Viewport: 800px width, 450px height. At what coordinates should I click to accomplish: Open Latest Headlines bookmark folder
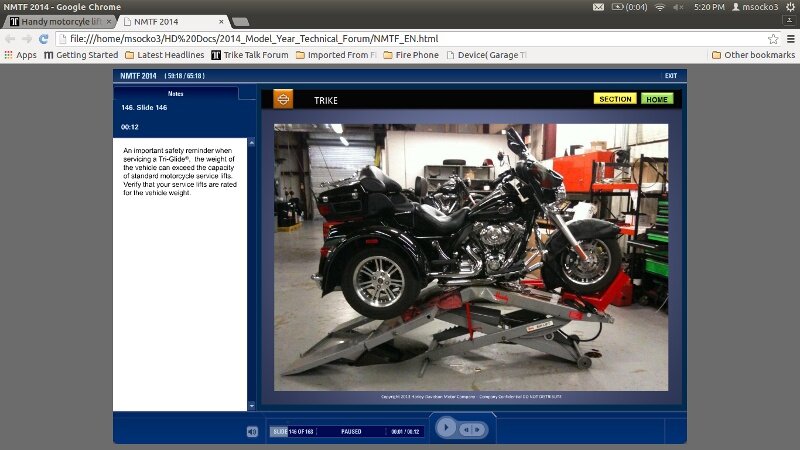pyautogui.click(x=164, y=55)
